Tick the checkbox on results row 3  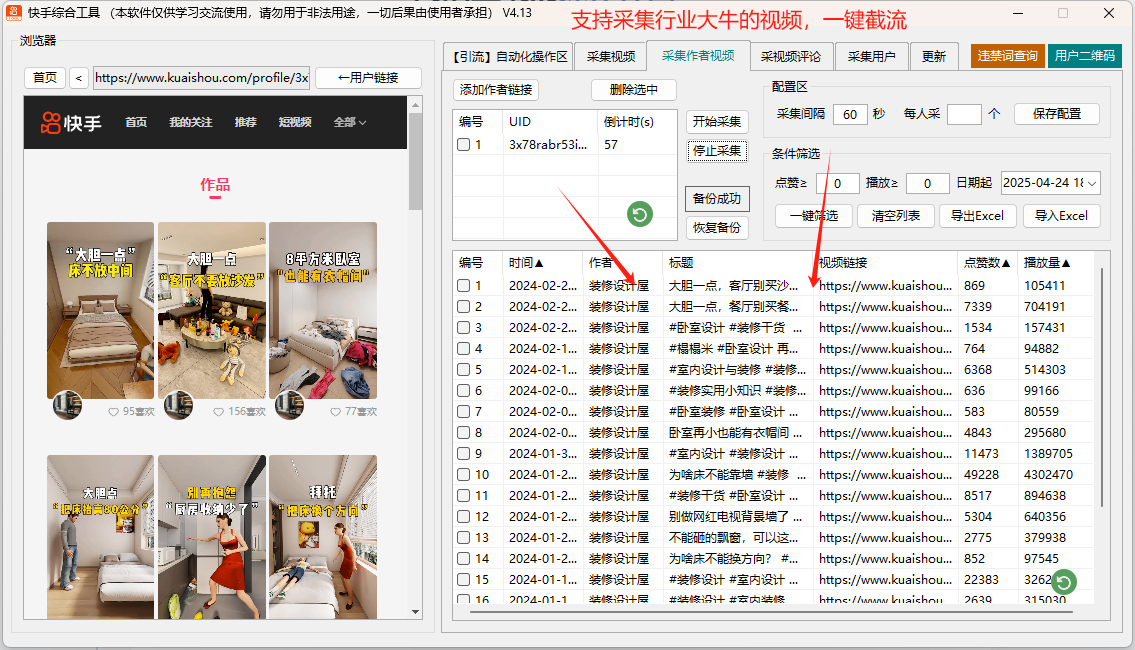pos(464,328)
